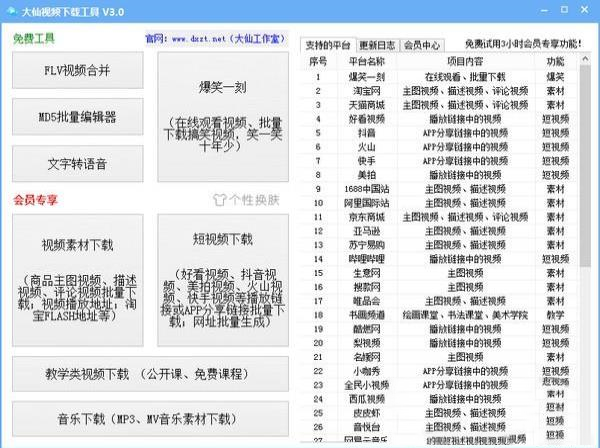Select the 爆笑一刻 row in platform list

tap(439, 77)
